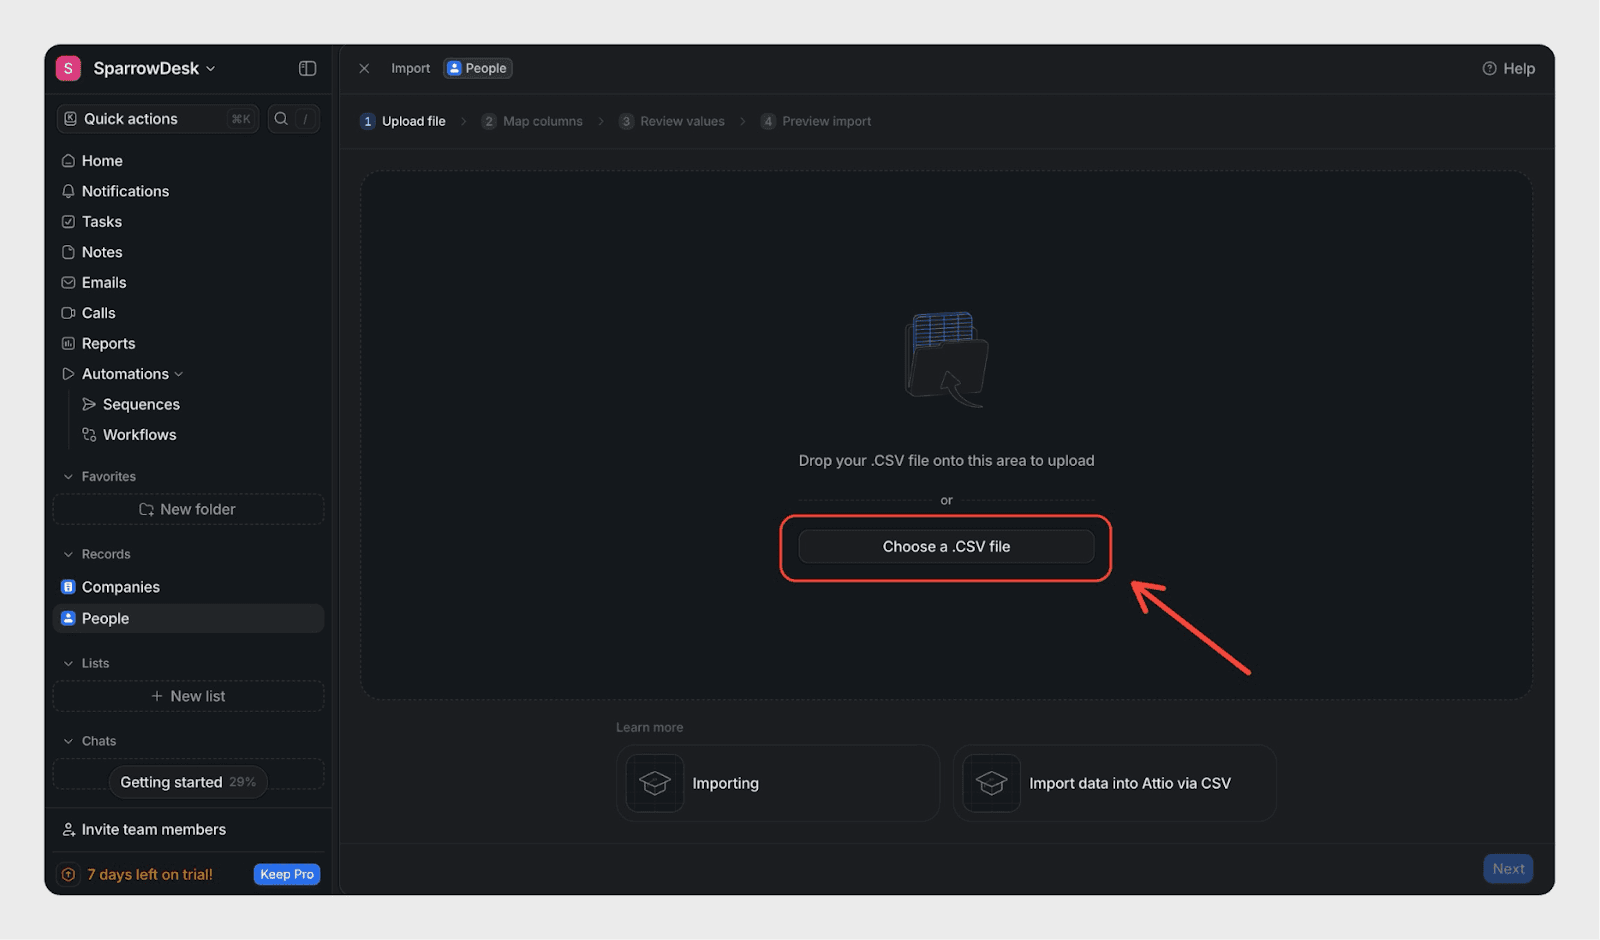The image size is (1600, 940).
Task: Collapse the sidebar with the panel icon
Action: coord(307,68)
